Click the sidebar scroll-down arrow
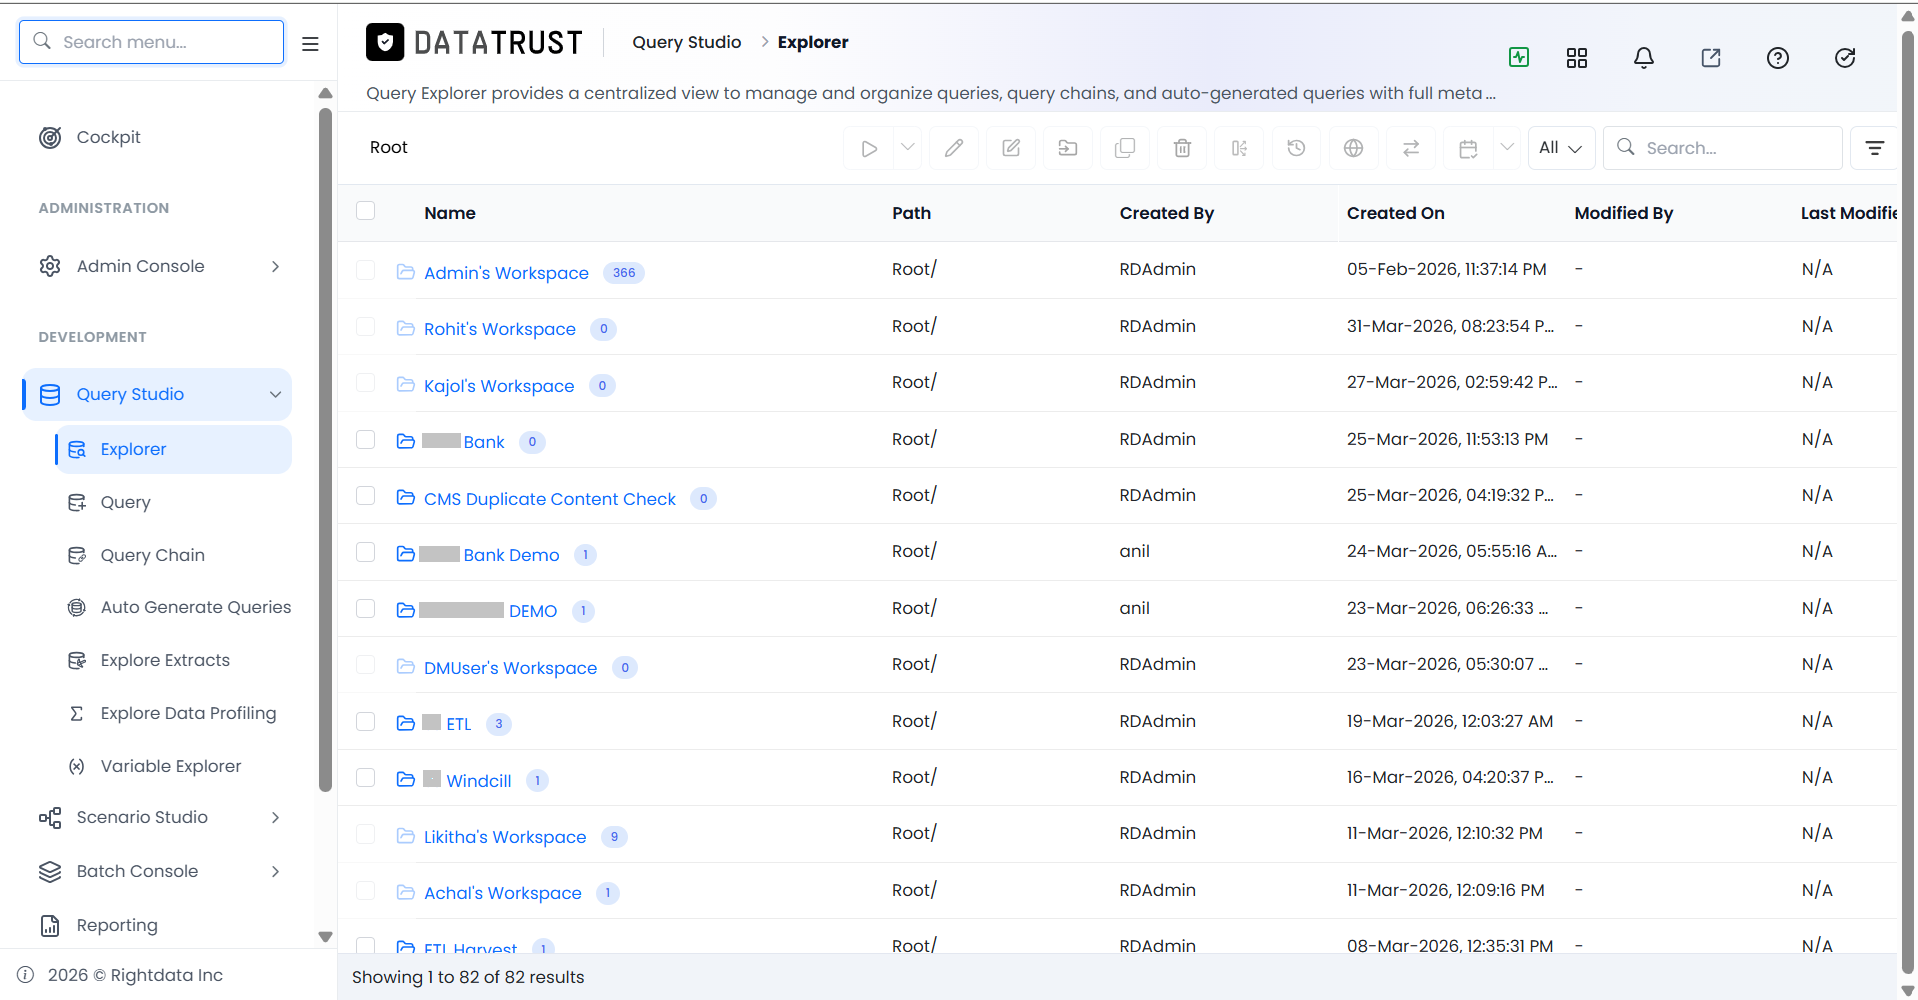 click(325, 937)
